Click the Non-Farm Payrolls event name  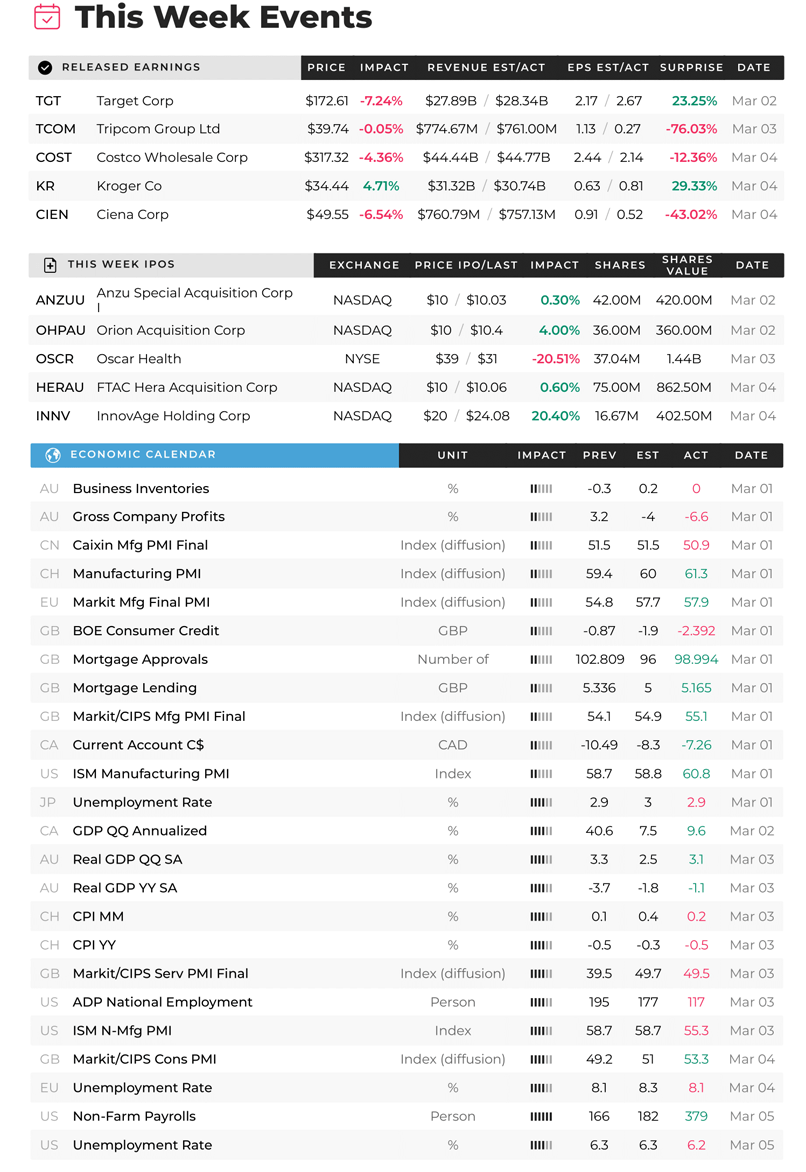point(134,1117)
